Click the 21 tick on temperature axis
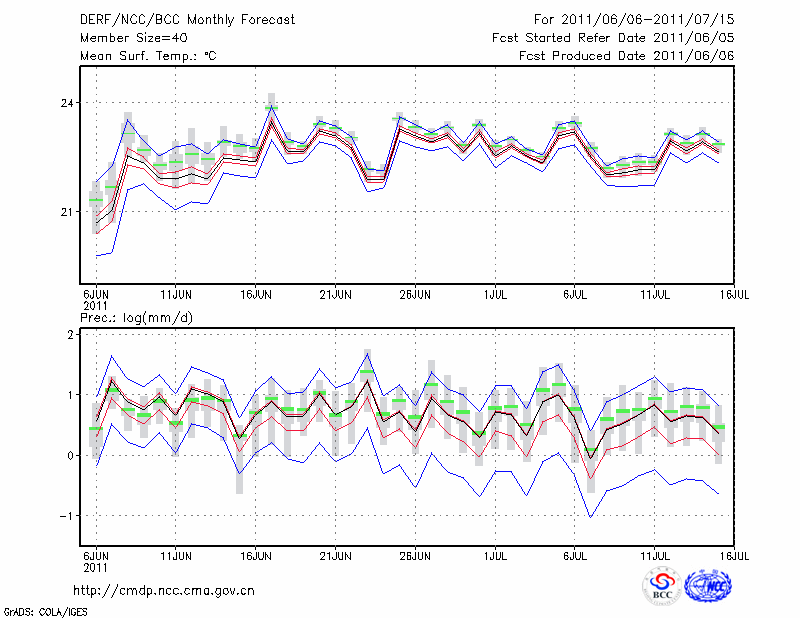 pyautogui.click(x=67, y=211)
